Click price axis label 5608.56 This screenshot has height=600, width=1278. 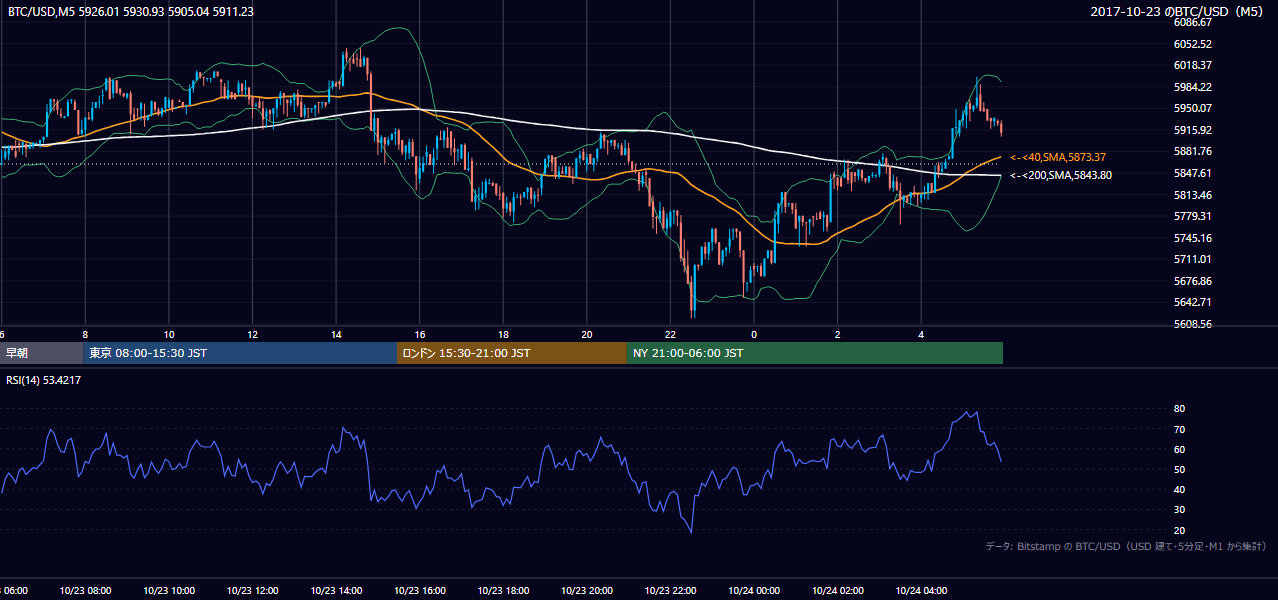pyautogui.click(x=1193, y=324)
